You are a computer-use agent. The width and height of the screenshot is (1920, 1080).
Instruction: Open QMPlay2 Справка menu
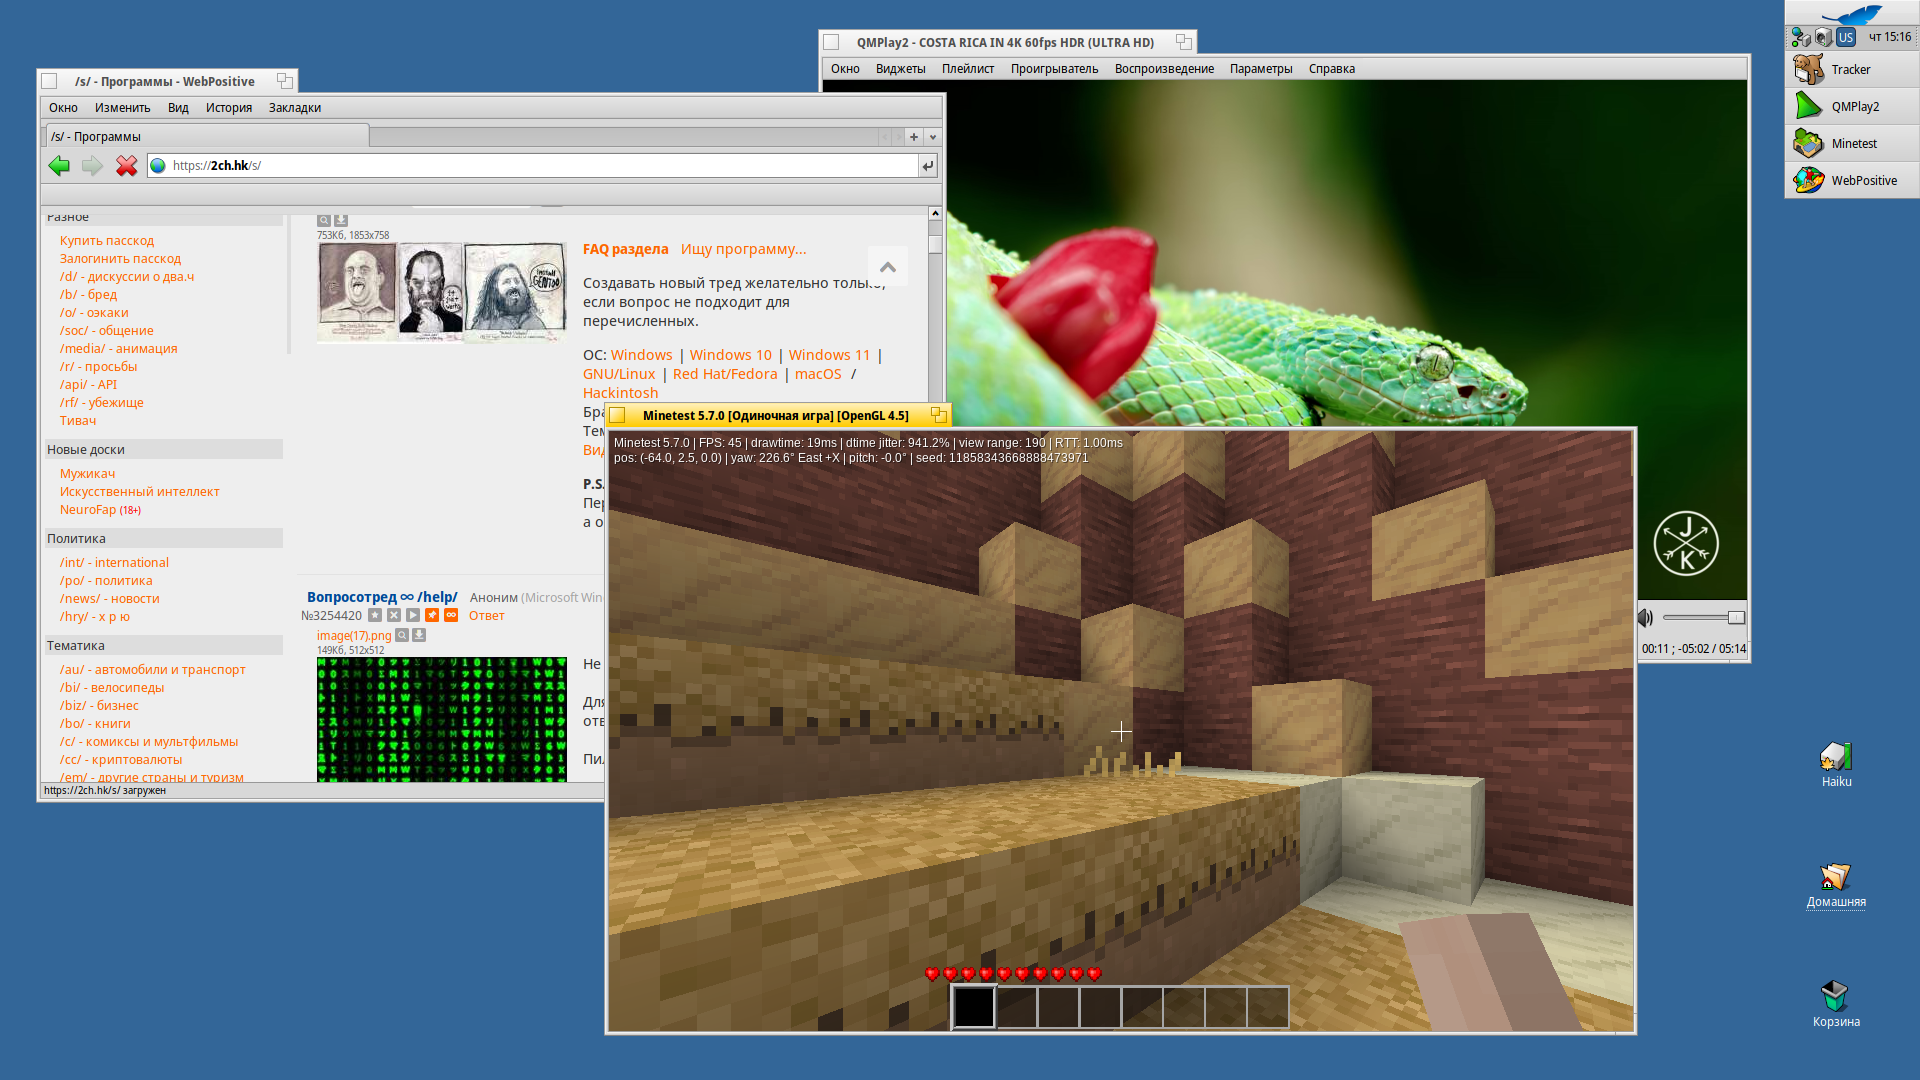click(1332, 69)
